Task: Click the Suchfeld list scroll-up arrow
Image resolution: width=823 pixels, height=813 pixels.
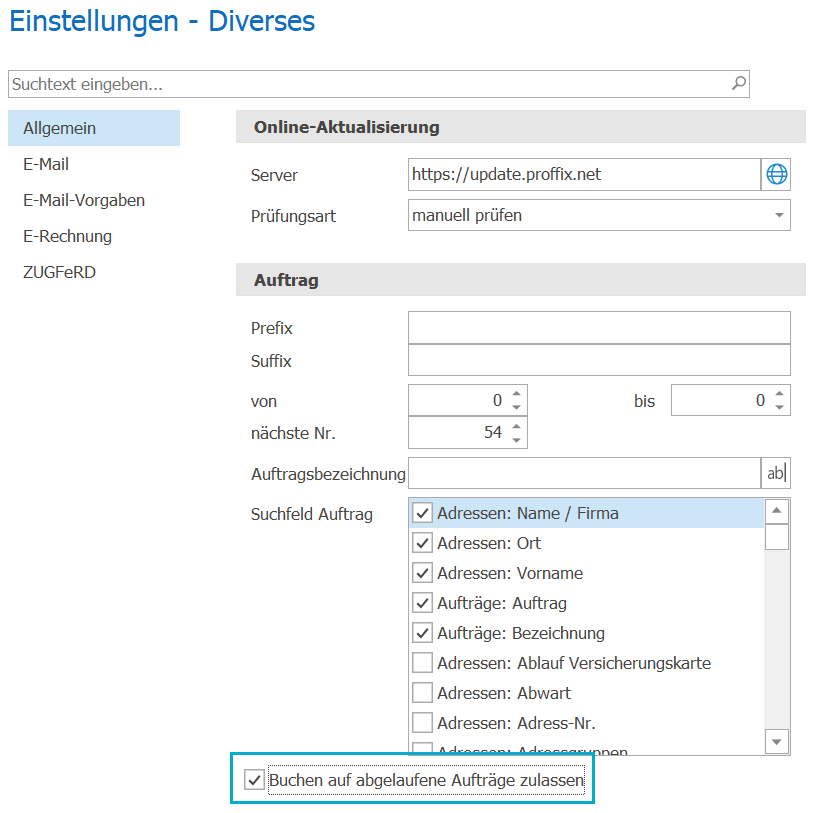Action: [x=777, y=511]
